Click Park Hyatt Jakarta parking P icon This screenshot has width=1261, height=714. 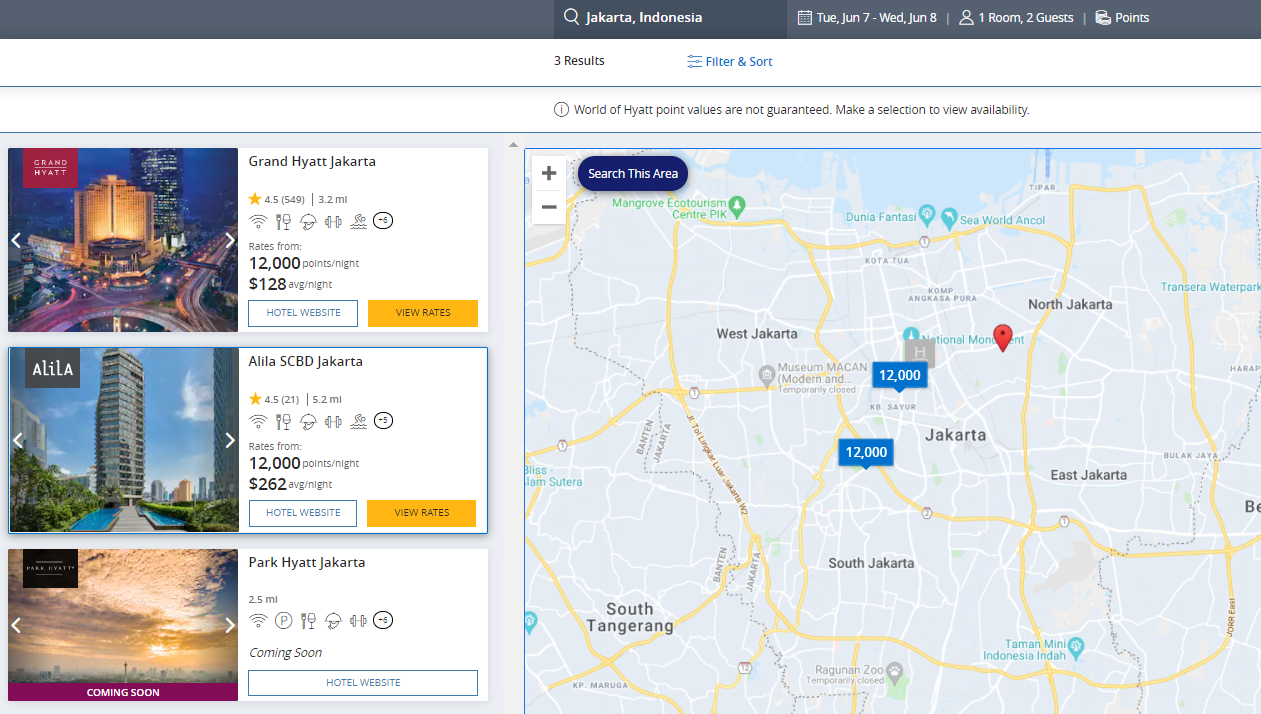tap(283, 621)
